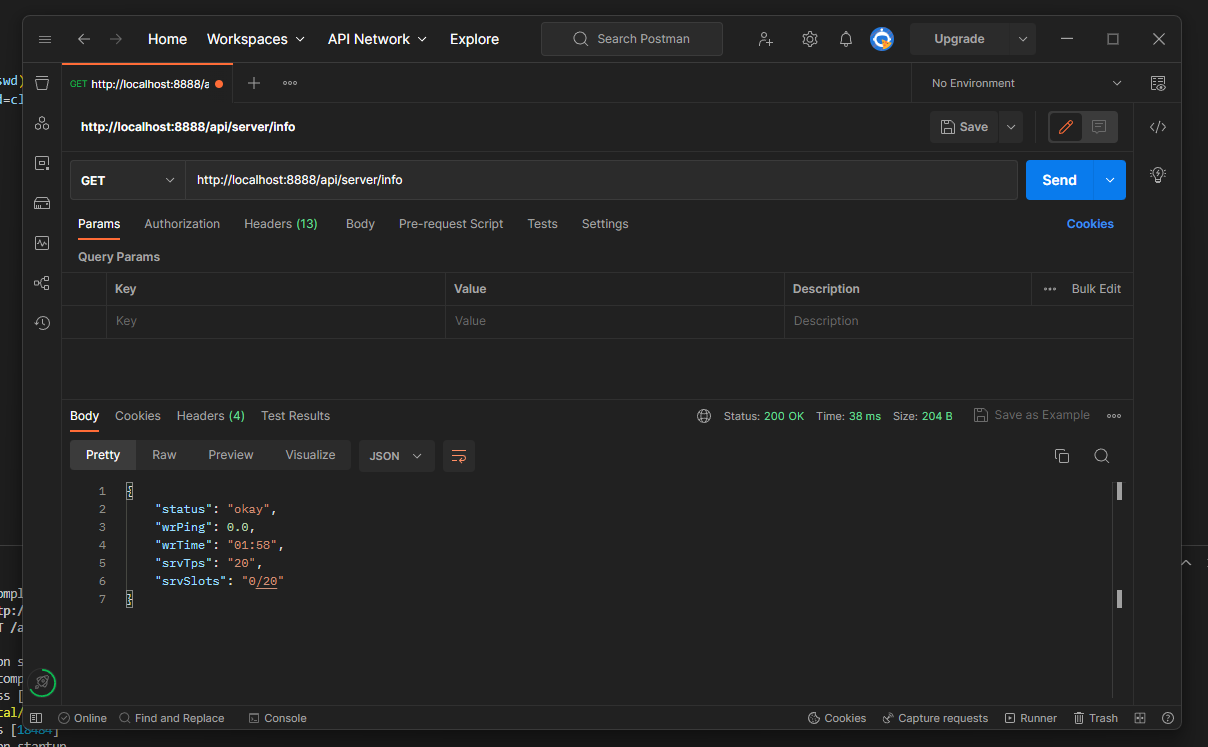Open the network globe icon
The width and height of the screenshot is (1208, 747).
tap(704, 416)
